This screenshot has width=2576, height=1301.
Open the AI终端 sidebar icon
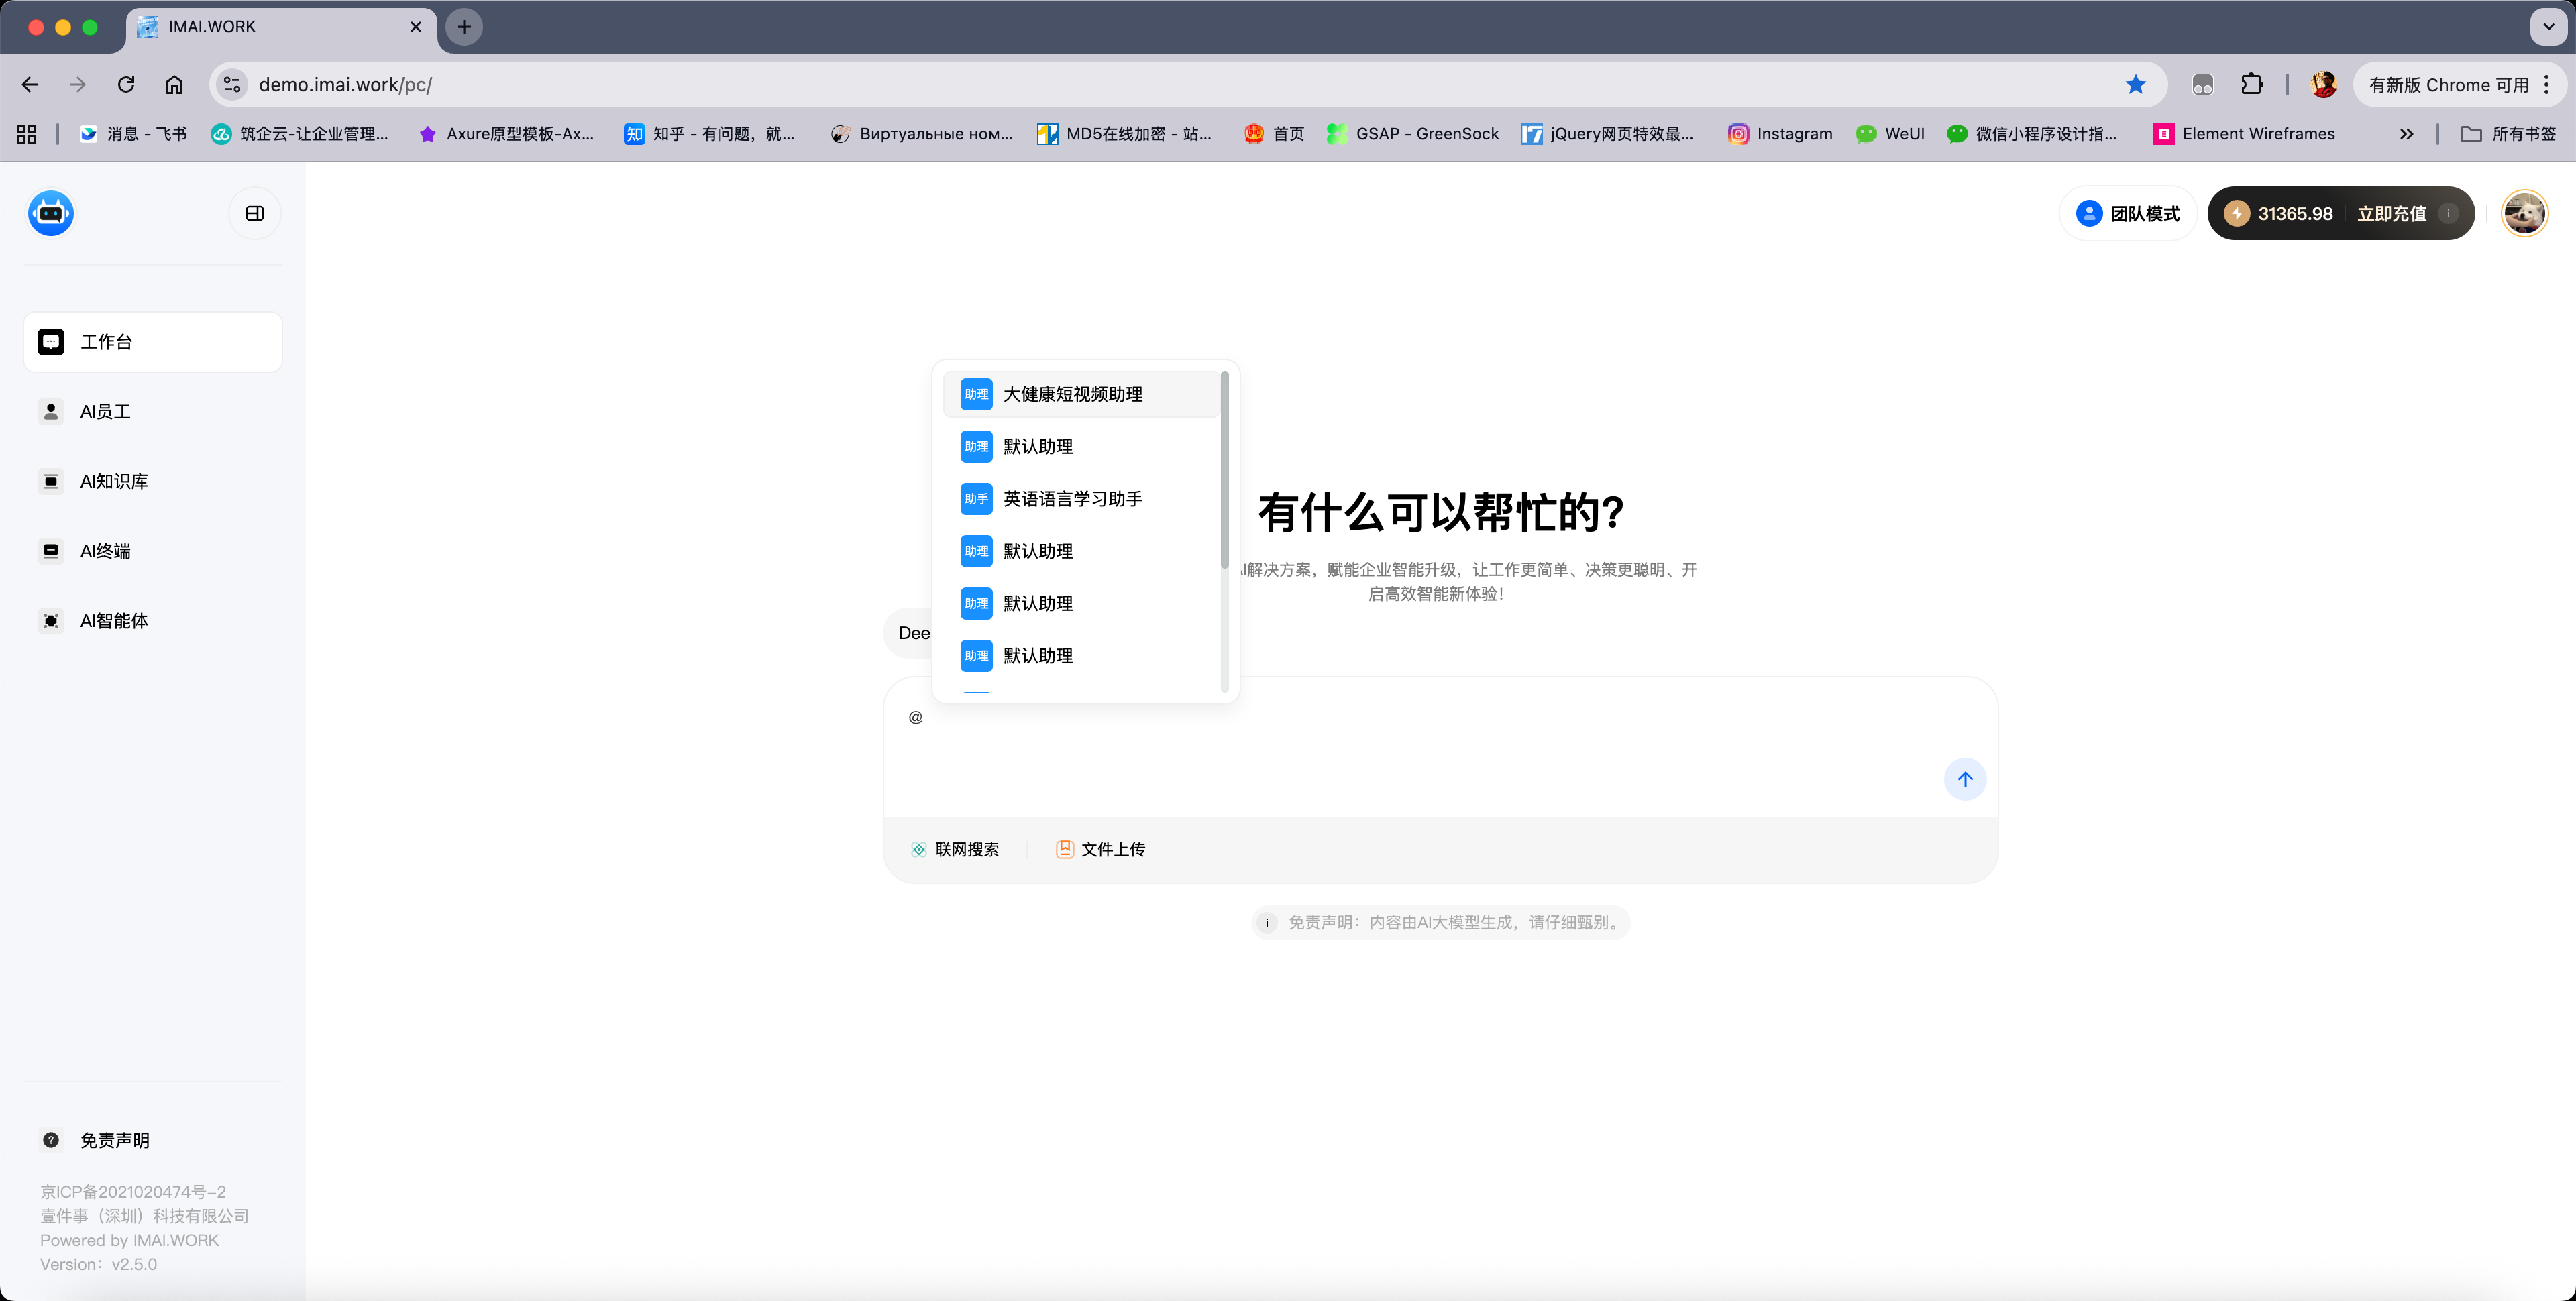coord(50,550)
